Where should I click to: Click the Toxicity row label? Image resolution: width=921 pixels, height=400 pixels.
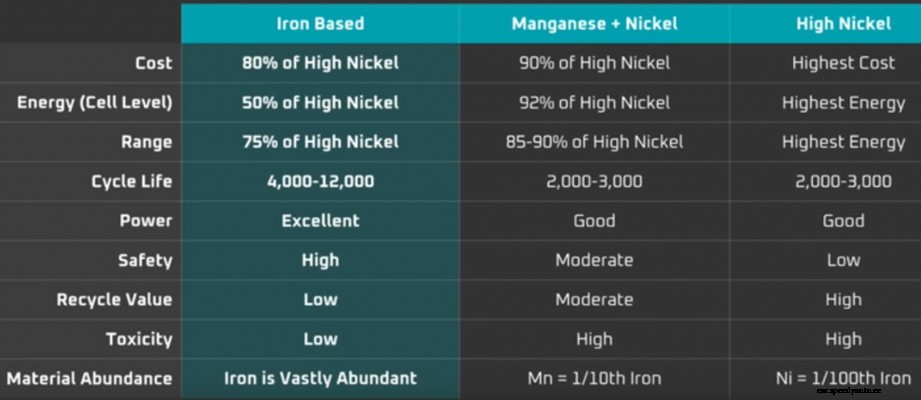[x=139, y=339]
